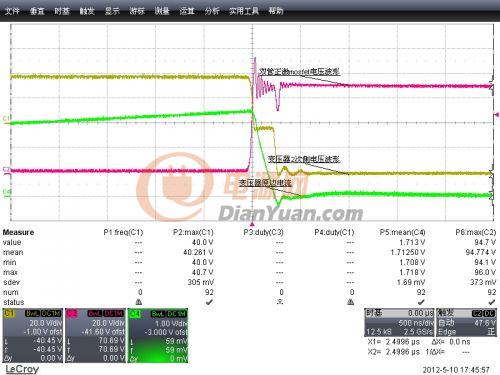Open the 实用工具 (Utilities) menu
The image size is (500, 375).
[x=244, y=11]
